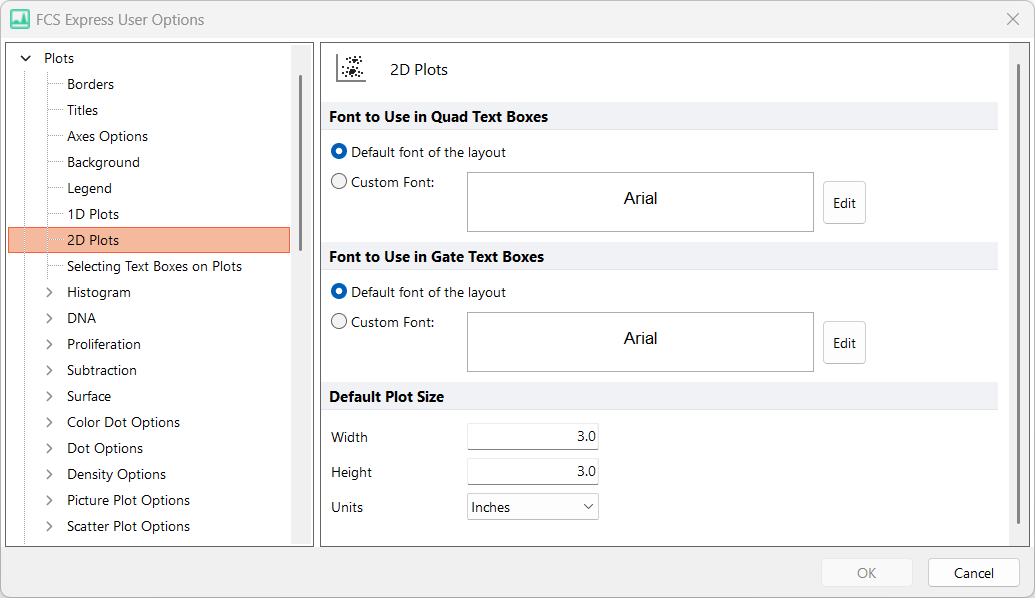1035x598 pixels.
Task: Expand the Proliferation node
Action: (x=50, y=344)
